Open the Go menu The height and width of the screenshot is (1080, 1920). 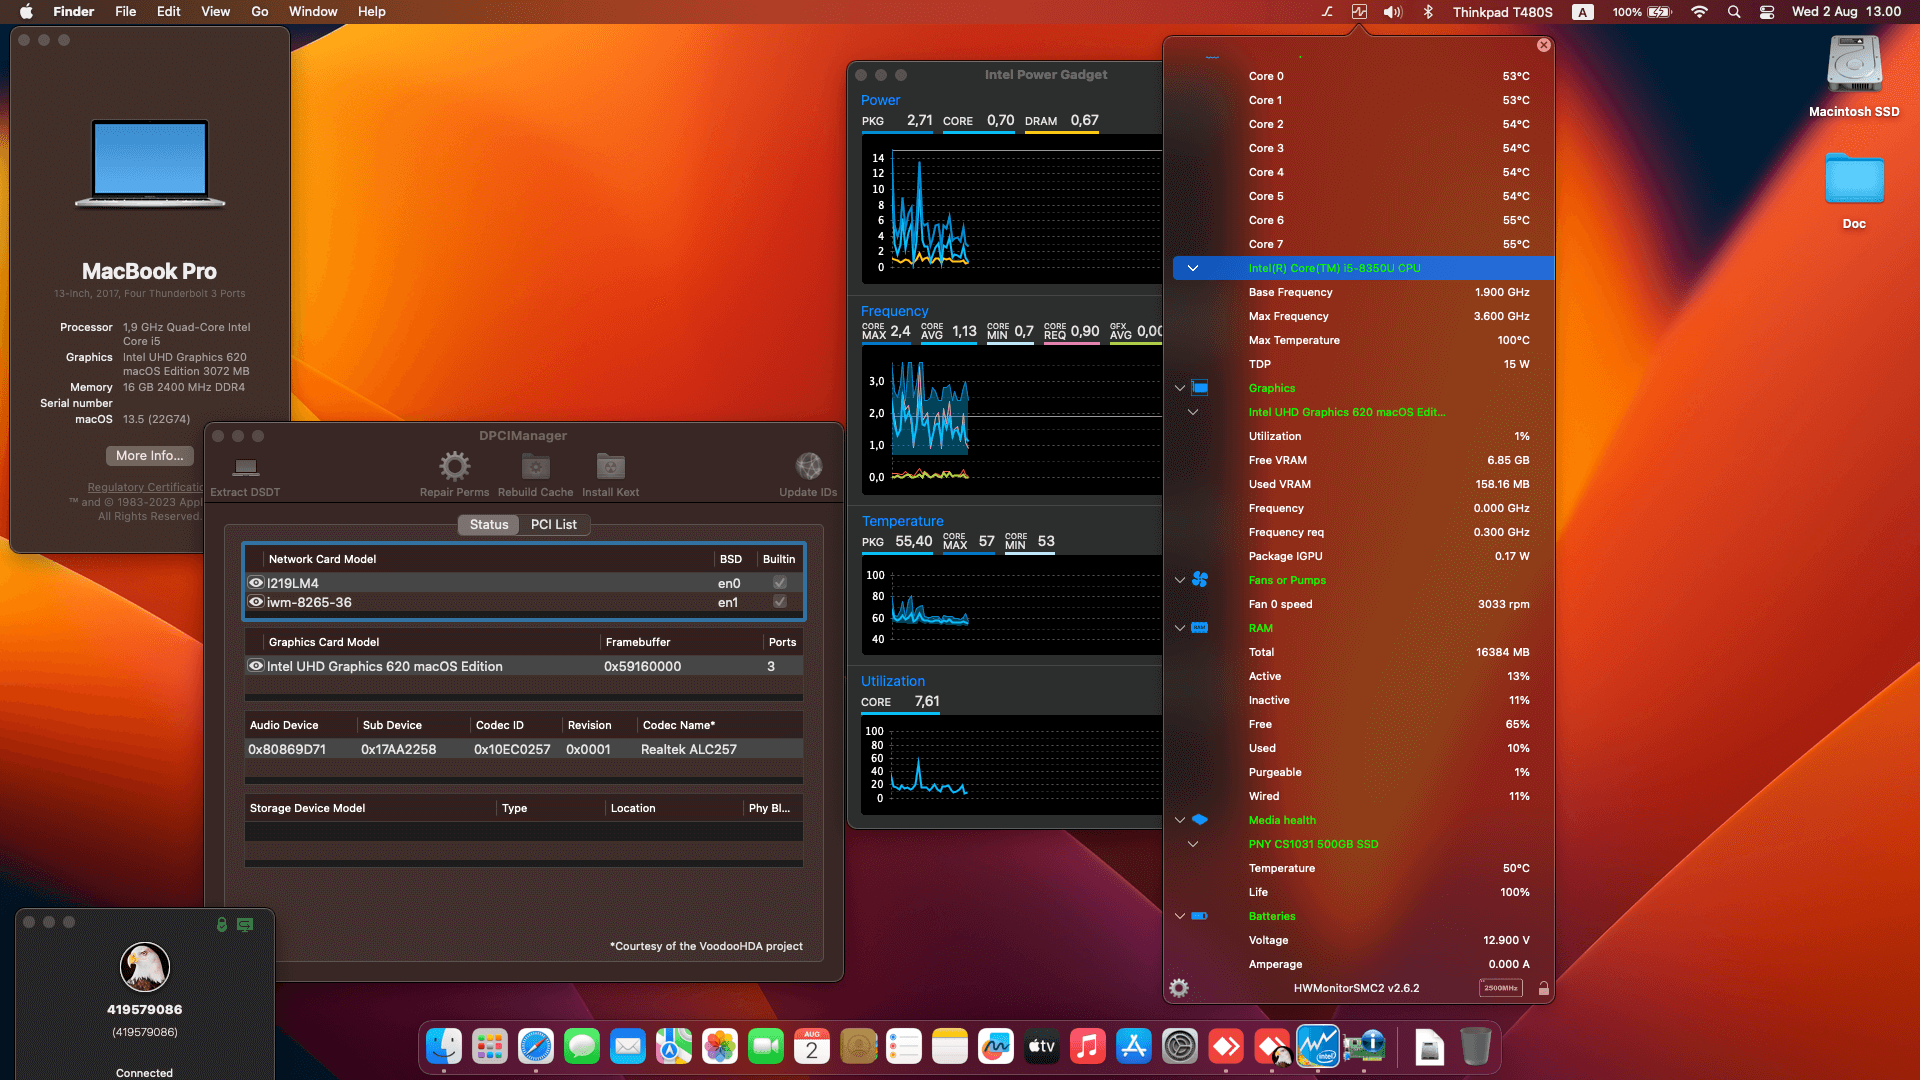[x=260, y=12]
